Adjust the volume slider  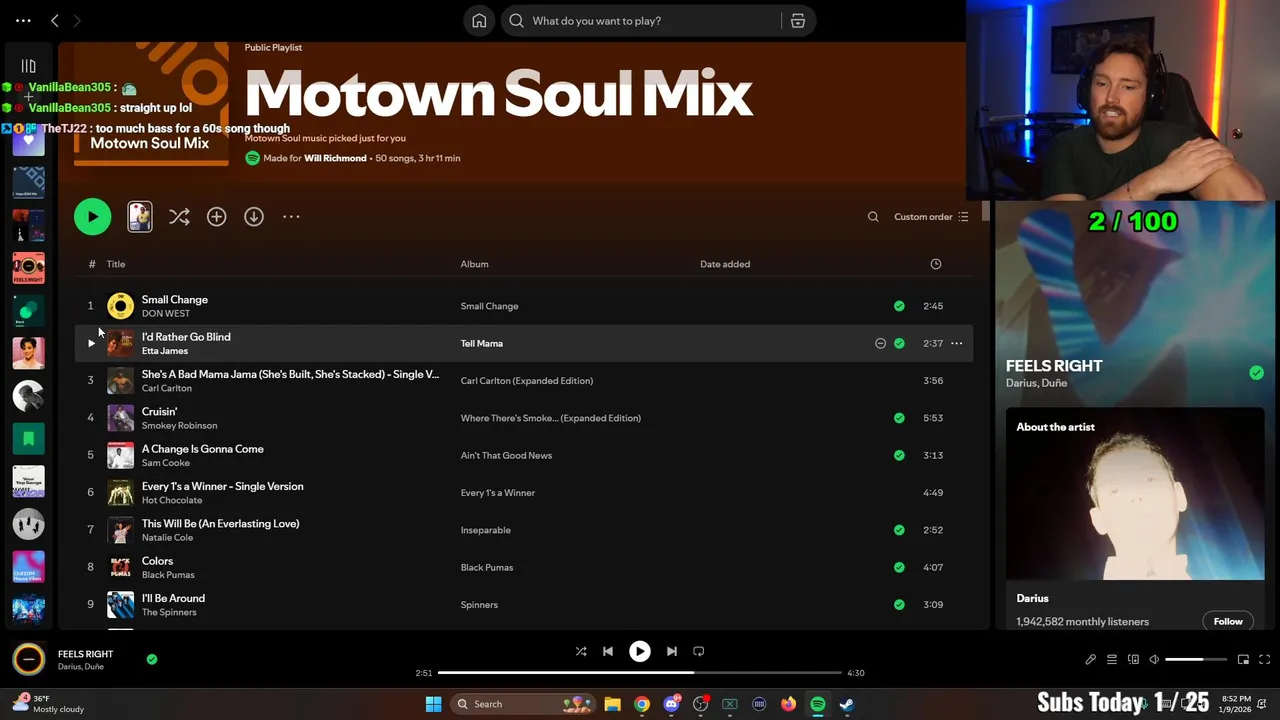pyautogui.click(x=1197, y=659)
